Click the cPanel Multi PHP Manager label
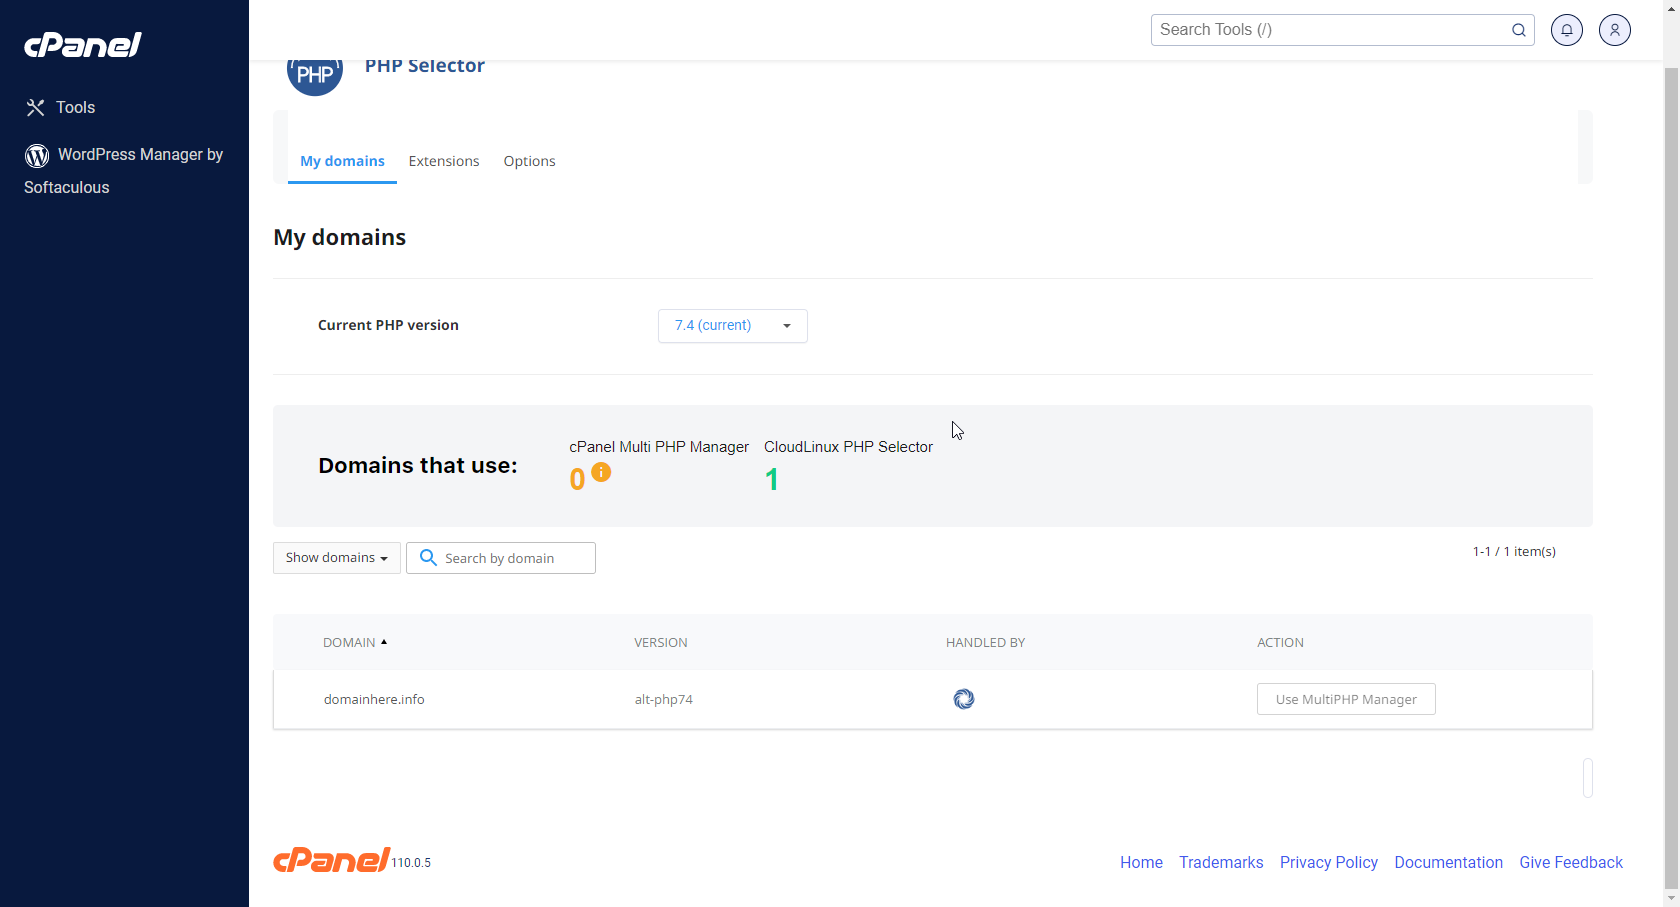The height and width of the screenshot is (907, 1680). coord(659,447)
